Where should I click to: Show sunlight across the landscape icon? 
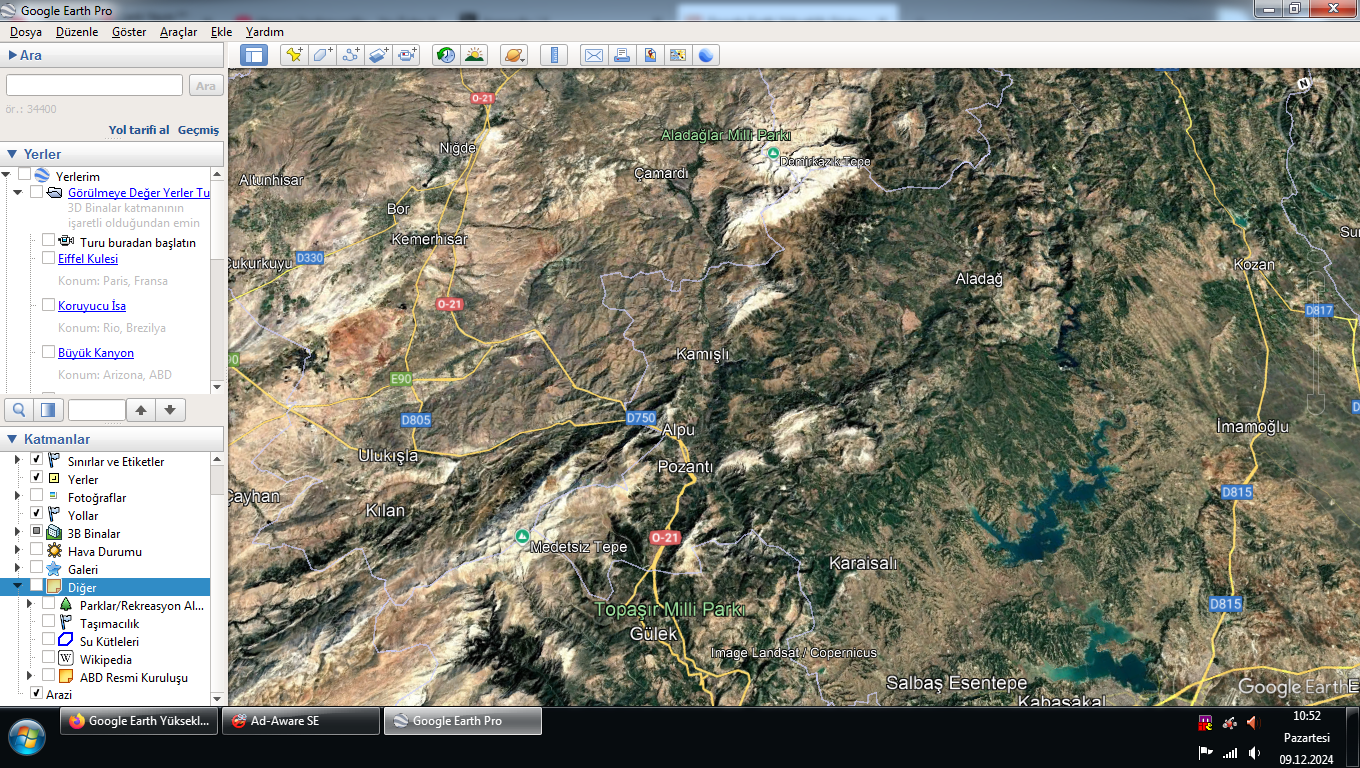tap(474, 55)
